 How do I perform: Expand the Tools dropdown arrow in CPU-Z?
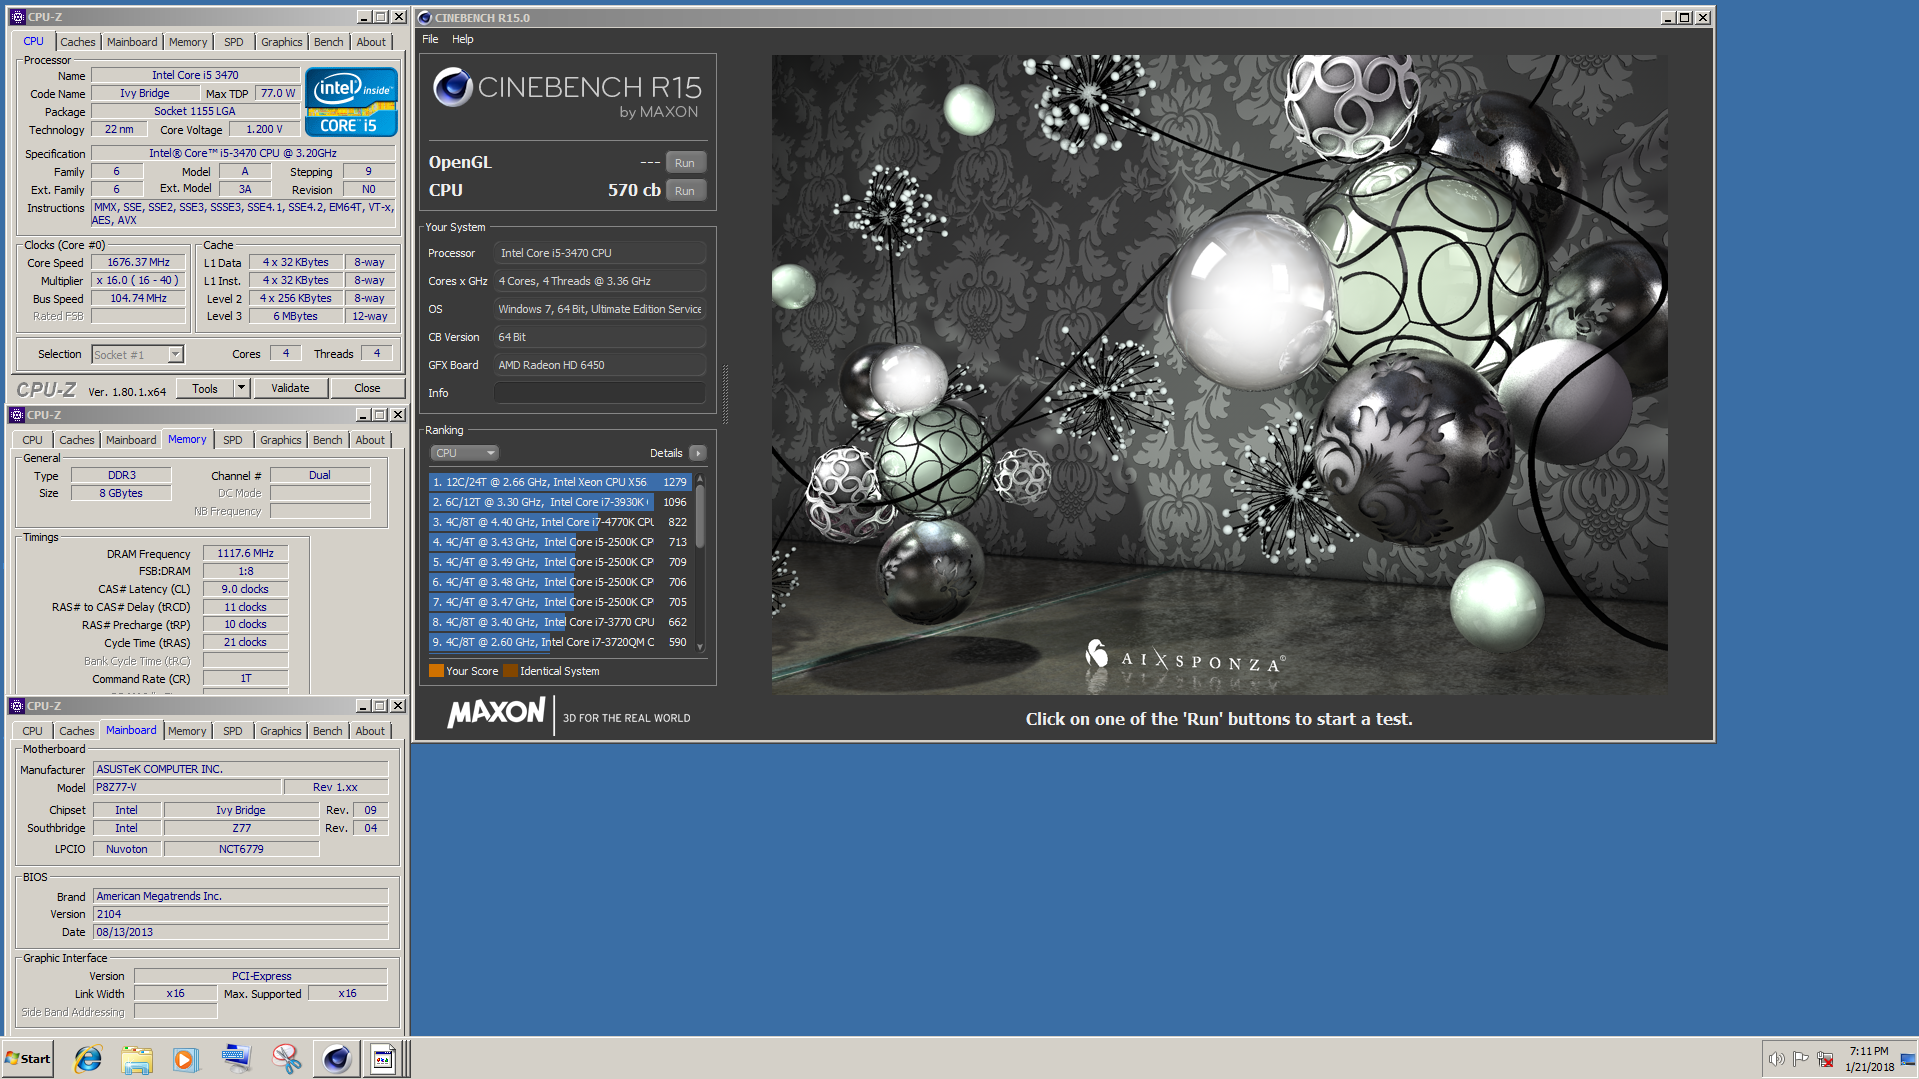[241, 388]
